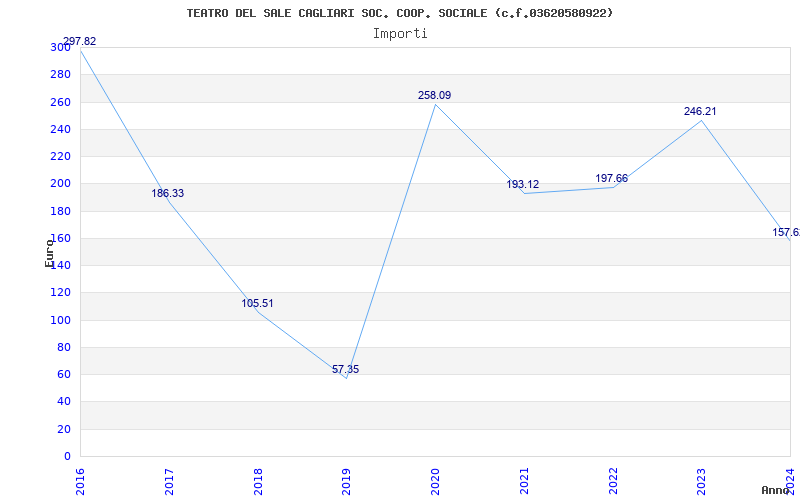Select the Importi subtitle
800x500 pixels.
pyautogui.click(x=400, y=34)
